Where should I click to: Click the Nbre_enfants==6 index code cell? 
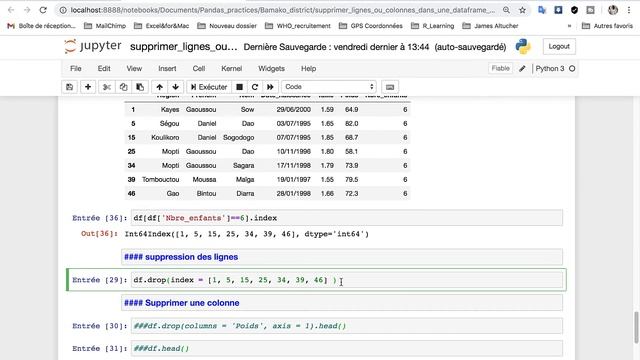[347, 218]
